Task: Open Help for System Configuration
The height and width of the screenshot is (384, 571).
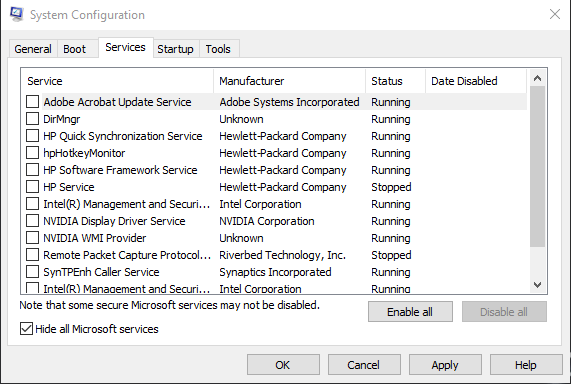Action: point(526,365)
